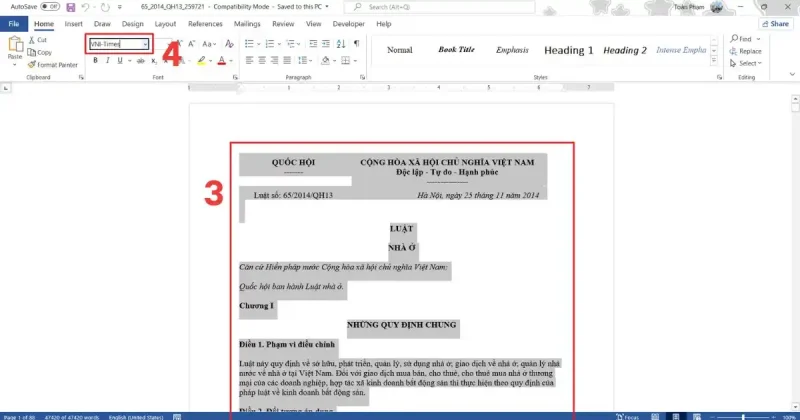Toggle Bold formatting

(95, 61)
